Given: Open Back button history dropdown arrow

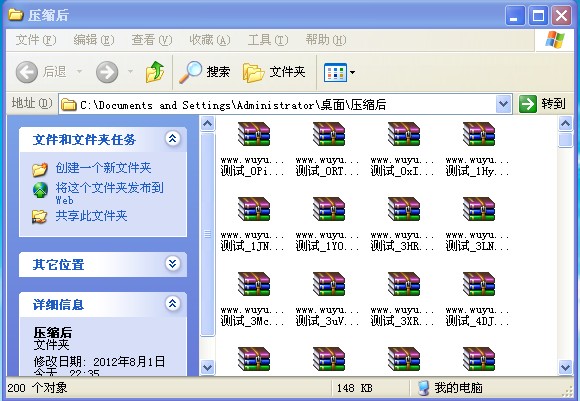Looking at the screenshot, I should coord(80,71).
